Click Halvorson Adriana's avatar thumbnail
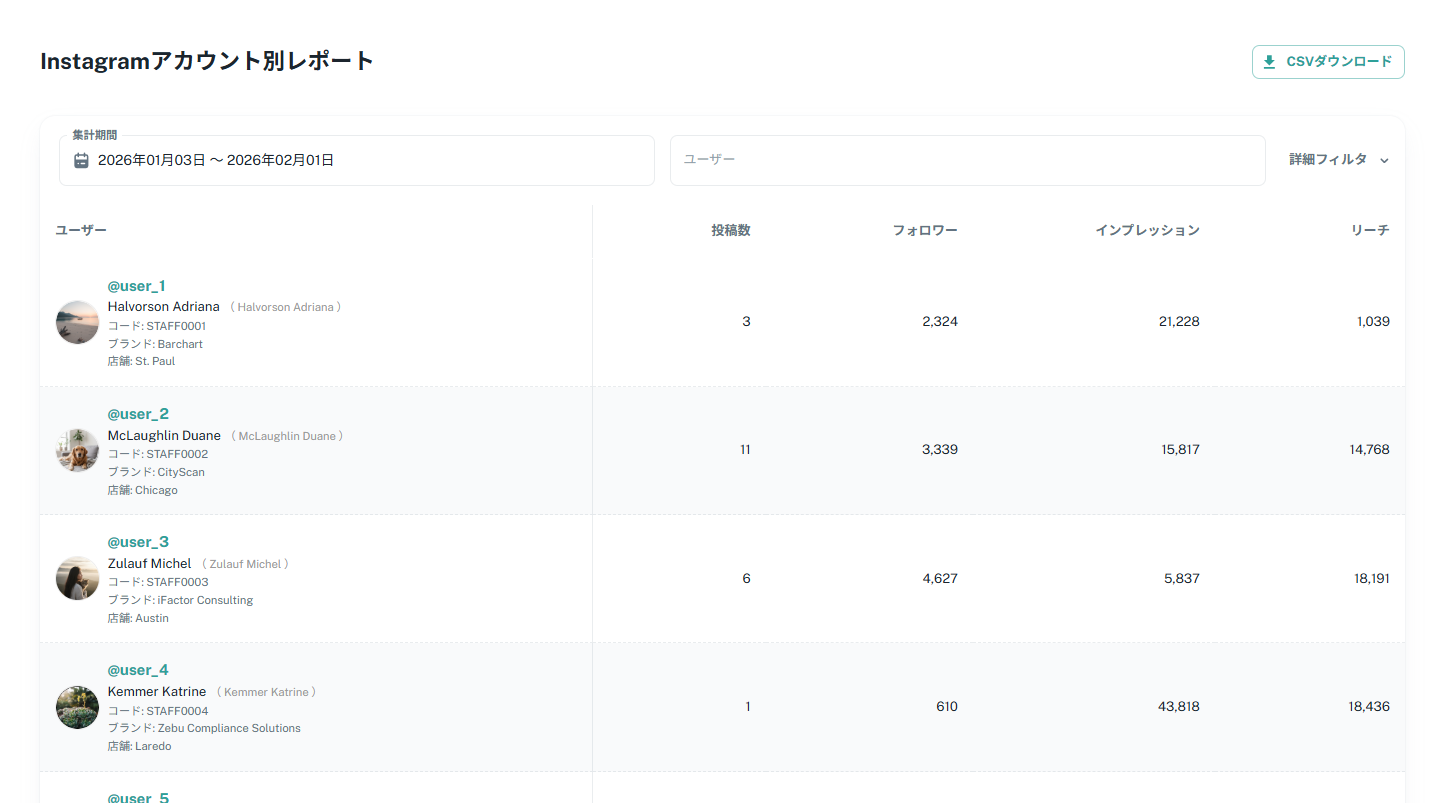This screenshot has width=1447, height=803. 77,322
